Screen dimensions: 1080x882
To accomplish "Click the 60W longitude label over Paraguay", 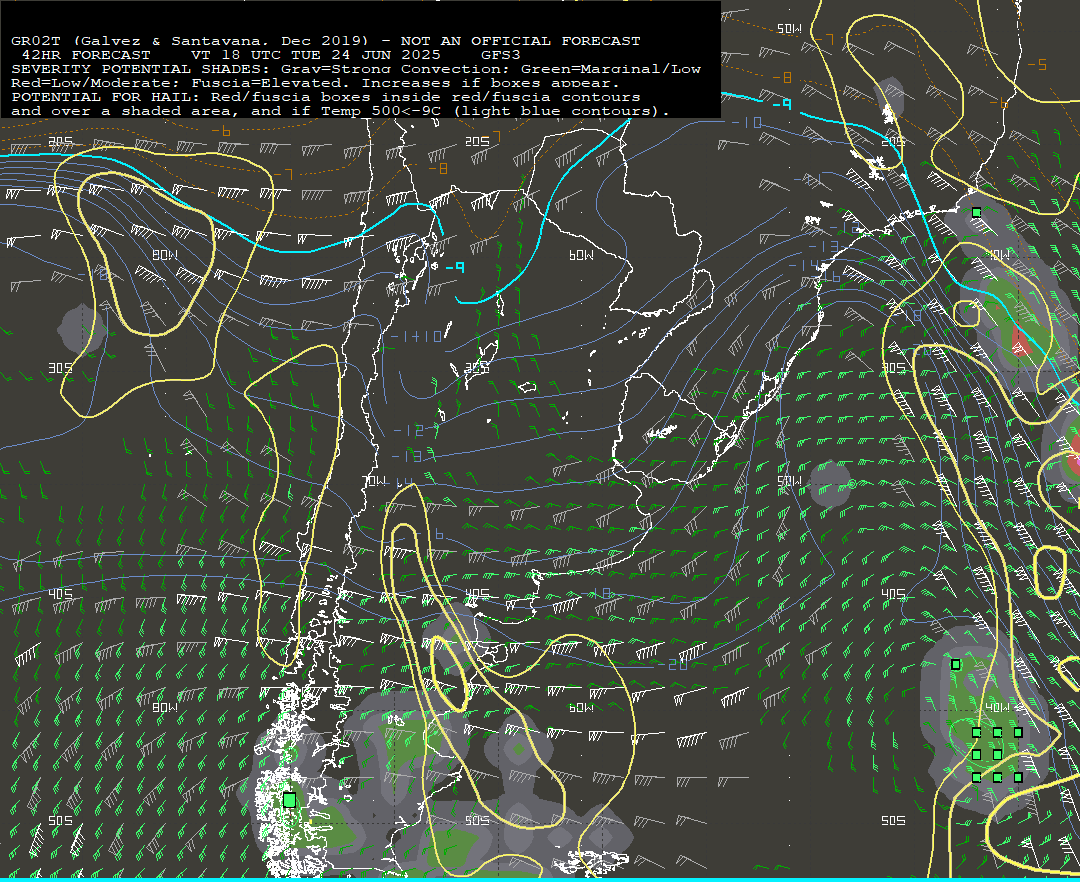I will (x=581, y=255).
